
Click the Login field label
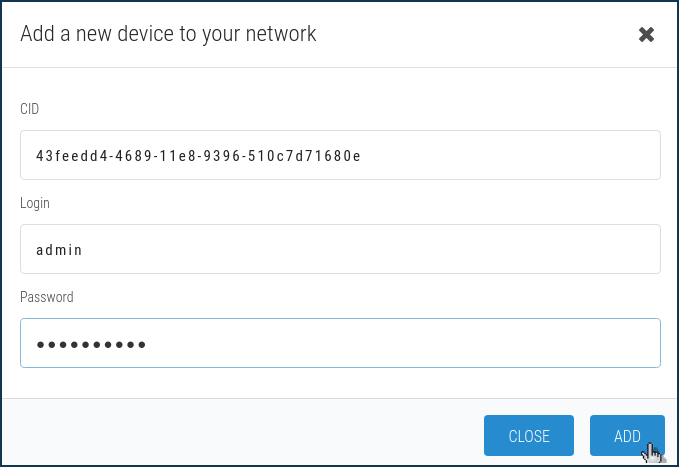35,203
